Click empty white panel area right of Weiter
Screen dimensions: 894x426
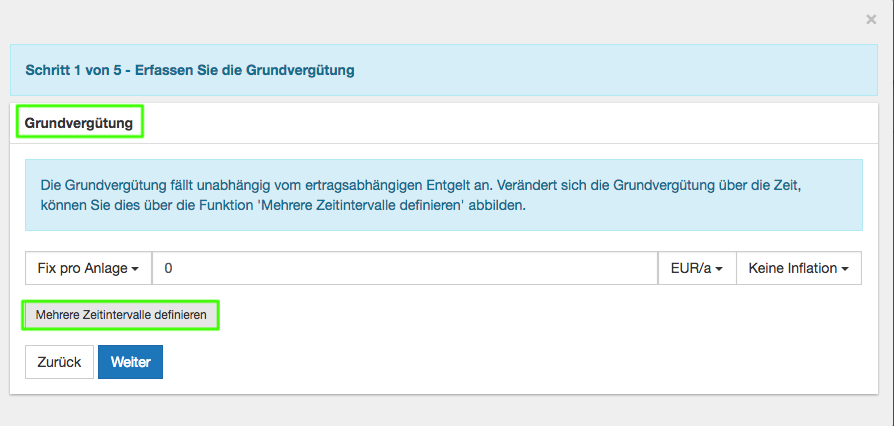click(x=500, y=362)
